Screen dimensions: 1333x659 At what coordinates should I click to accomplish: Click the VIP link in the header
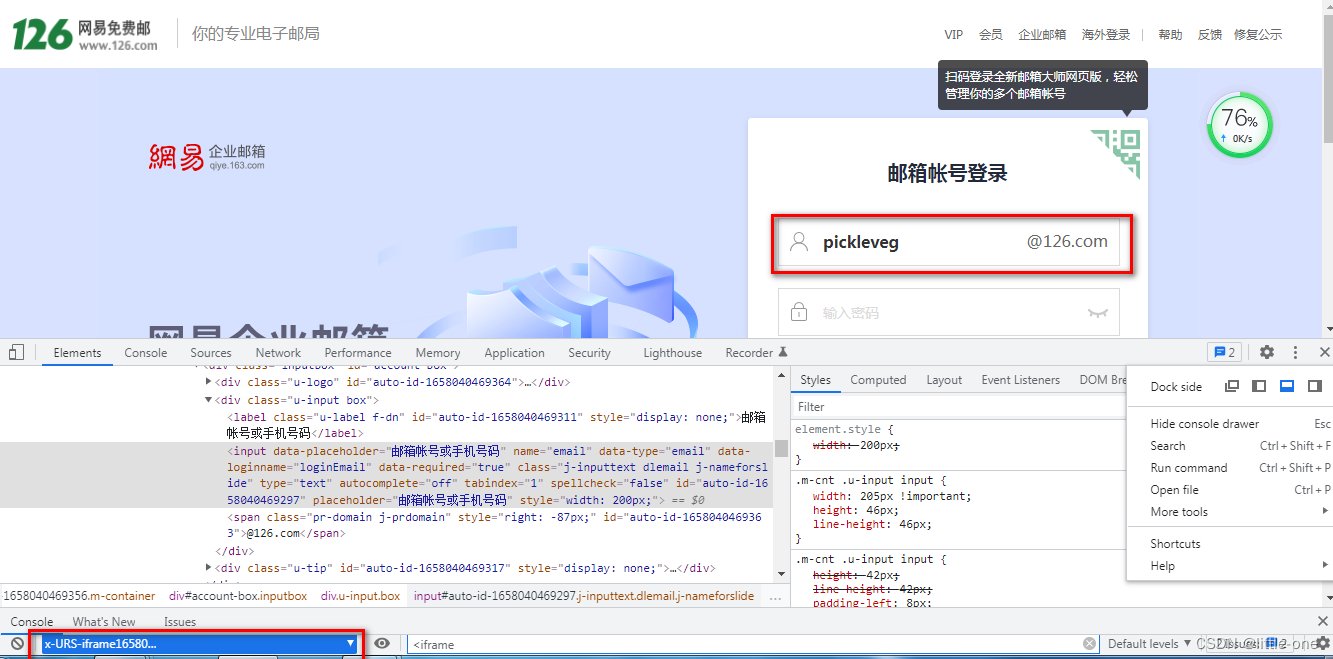[x=953, y=35]
